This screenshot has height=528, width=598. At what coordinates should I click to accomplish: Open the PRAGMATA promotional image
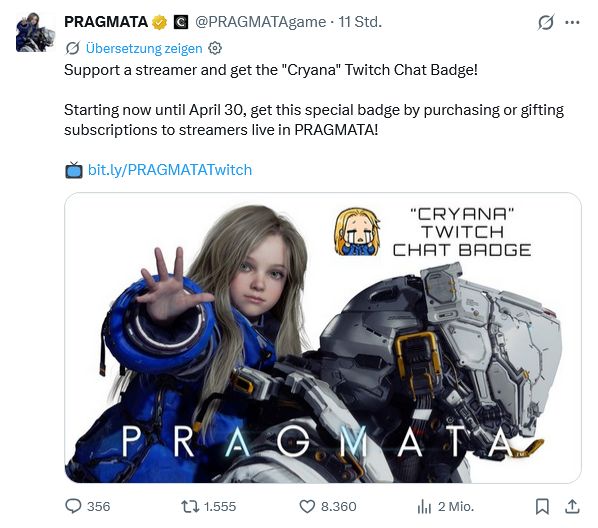[x=323, y=338]
